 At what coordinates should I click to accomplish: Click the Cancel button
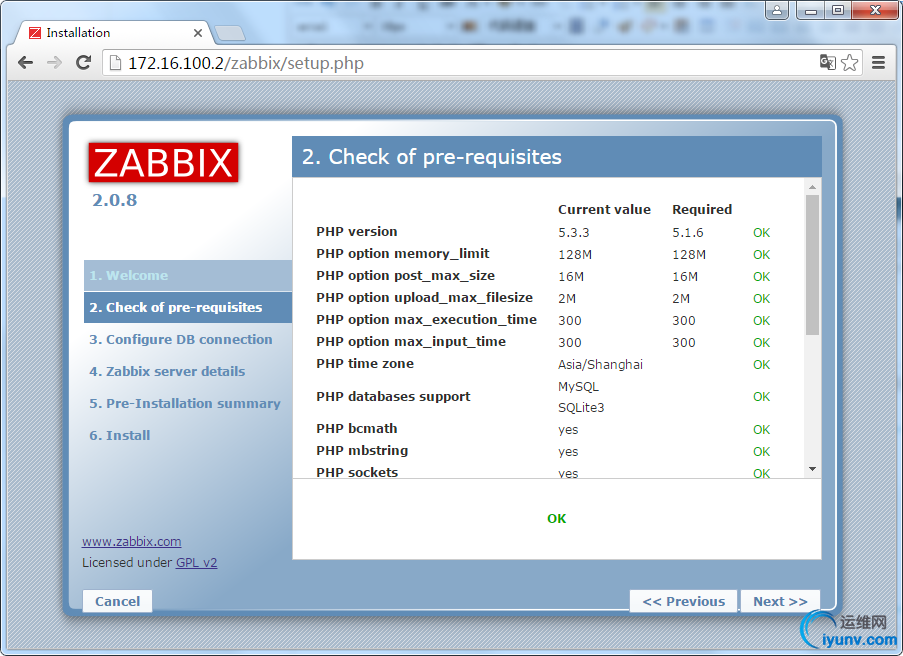[117, 601]
